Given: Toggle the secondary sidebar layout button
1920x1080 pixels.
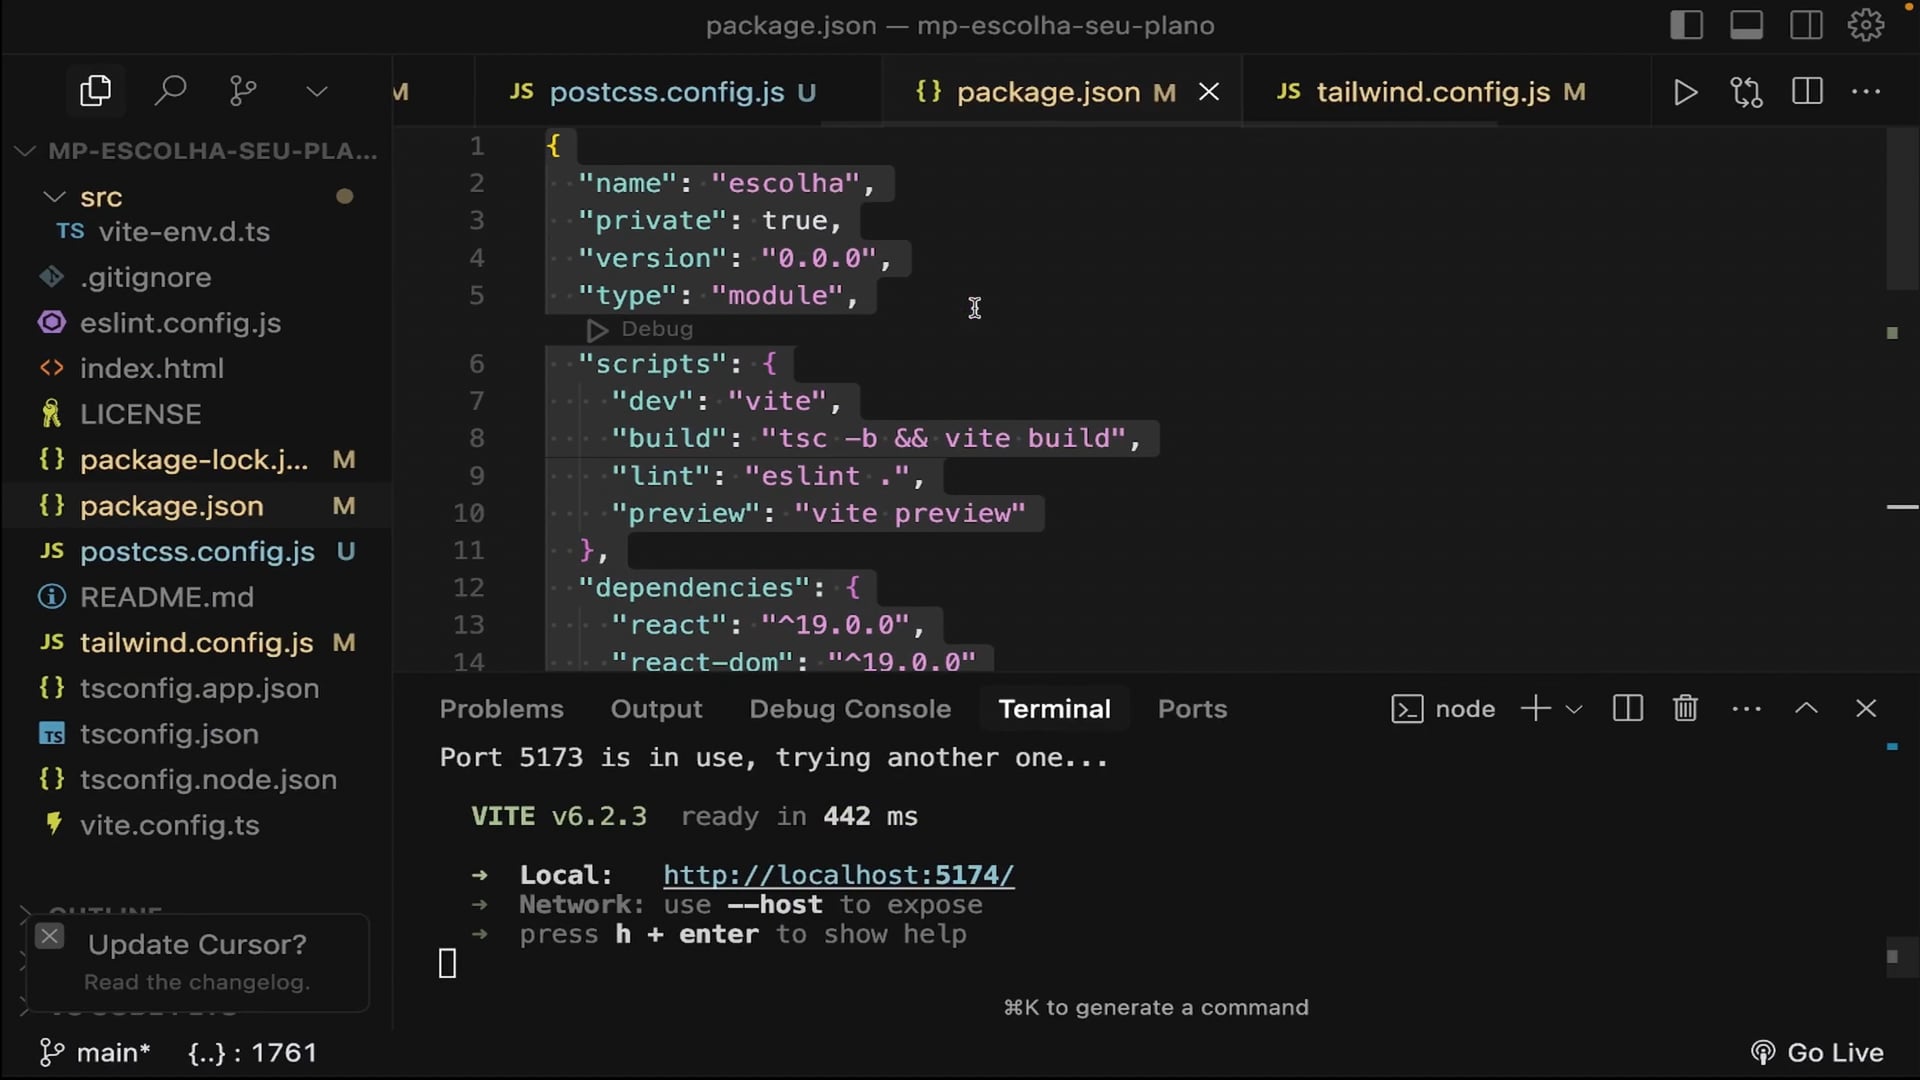Looking at the screenshot, I should pos(1806,25).
